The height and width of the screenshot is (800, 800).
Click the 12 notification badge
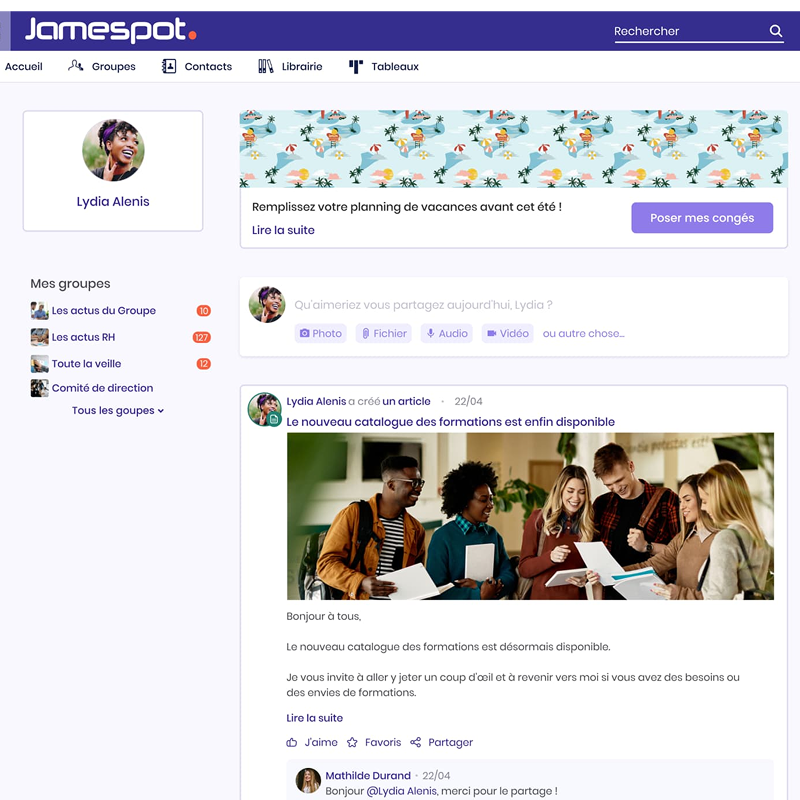(204, 364)
